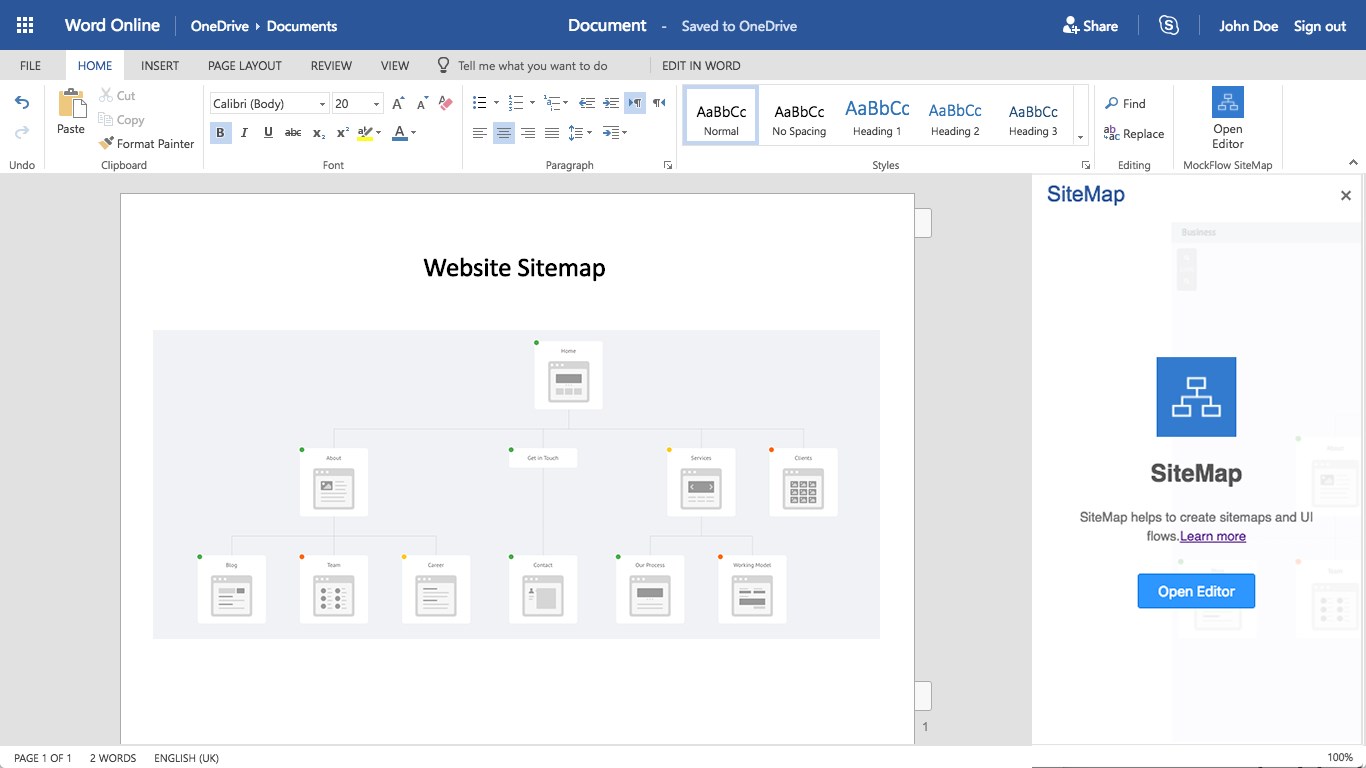Screen dimensions: 1366x768
Task: Open the font size dropdown
Action: (376, 104)
